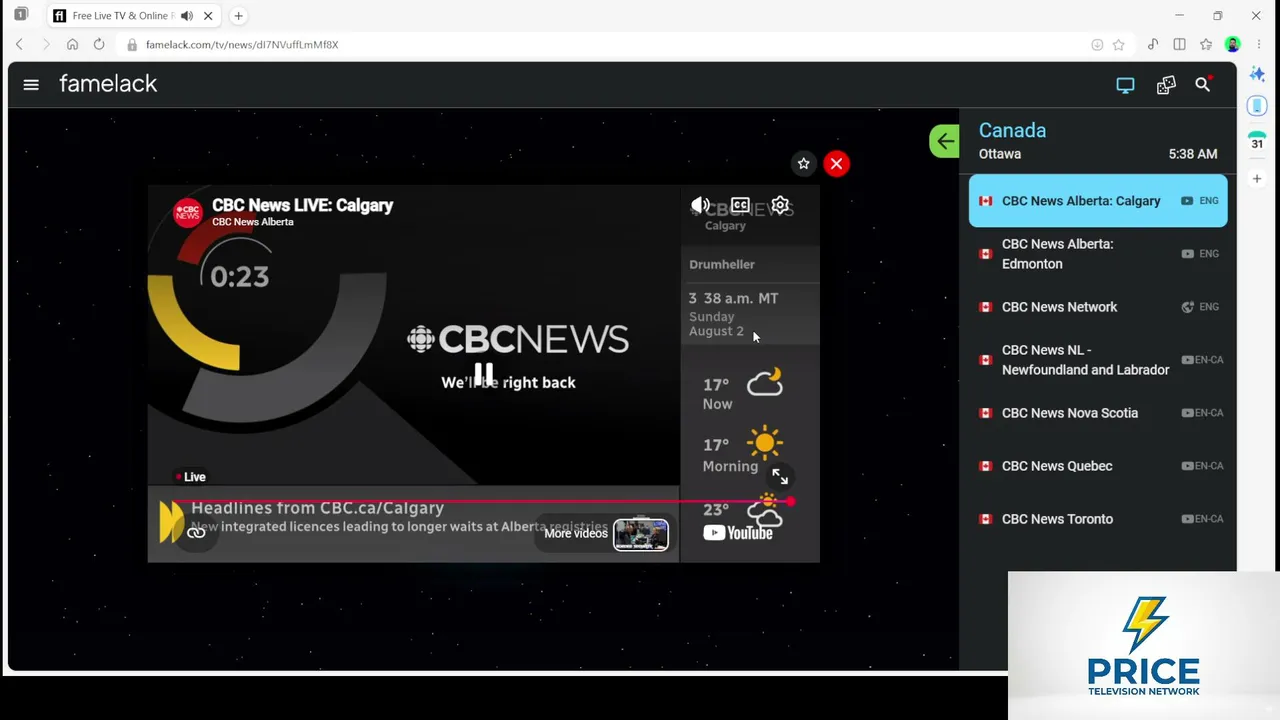The width and height of the screenshot is (1280, 720).
Task: Open a new browser tab
Action: [x=238, y=16]
